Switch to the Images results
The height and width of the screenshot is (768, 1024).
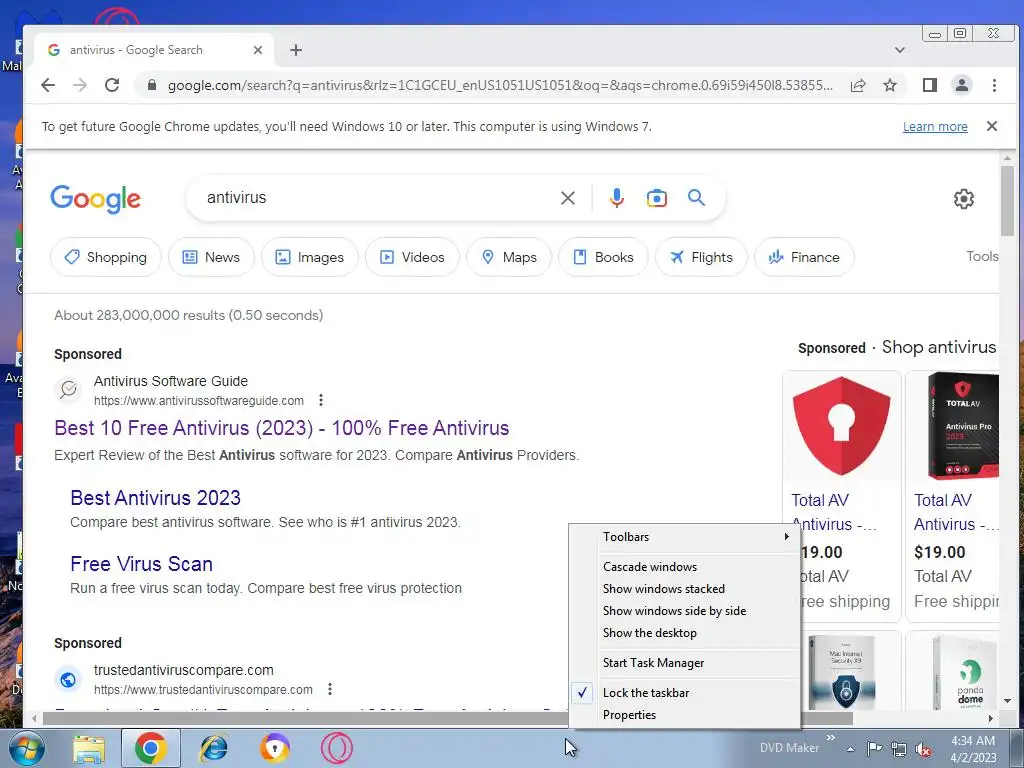click(x=310, y=257)
